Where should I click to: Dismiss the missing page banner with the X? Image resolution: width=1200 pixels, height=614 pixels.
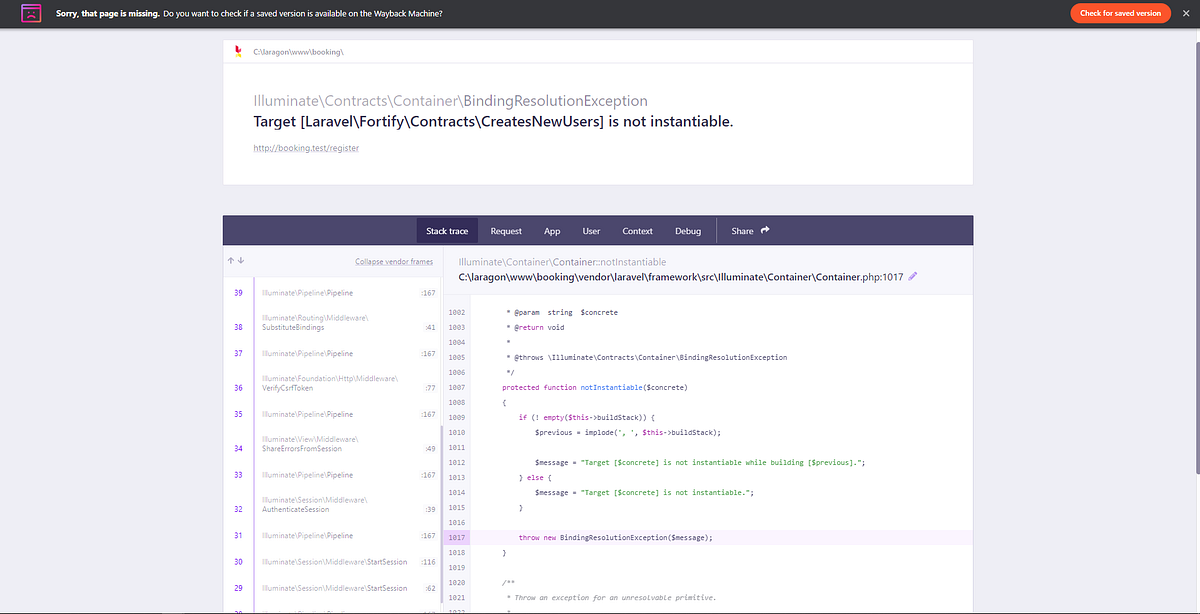click(1185, 14)
